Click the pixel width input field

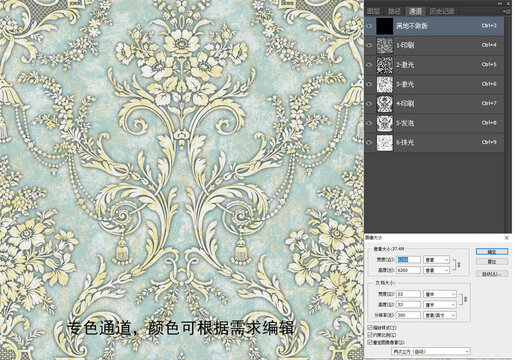408,260
